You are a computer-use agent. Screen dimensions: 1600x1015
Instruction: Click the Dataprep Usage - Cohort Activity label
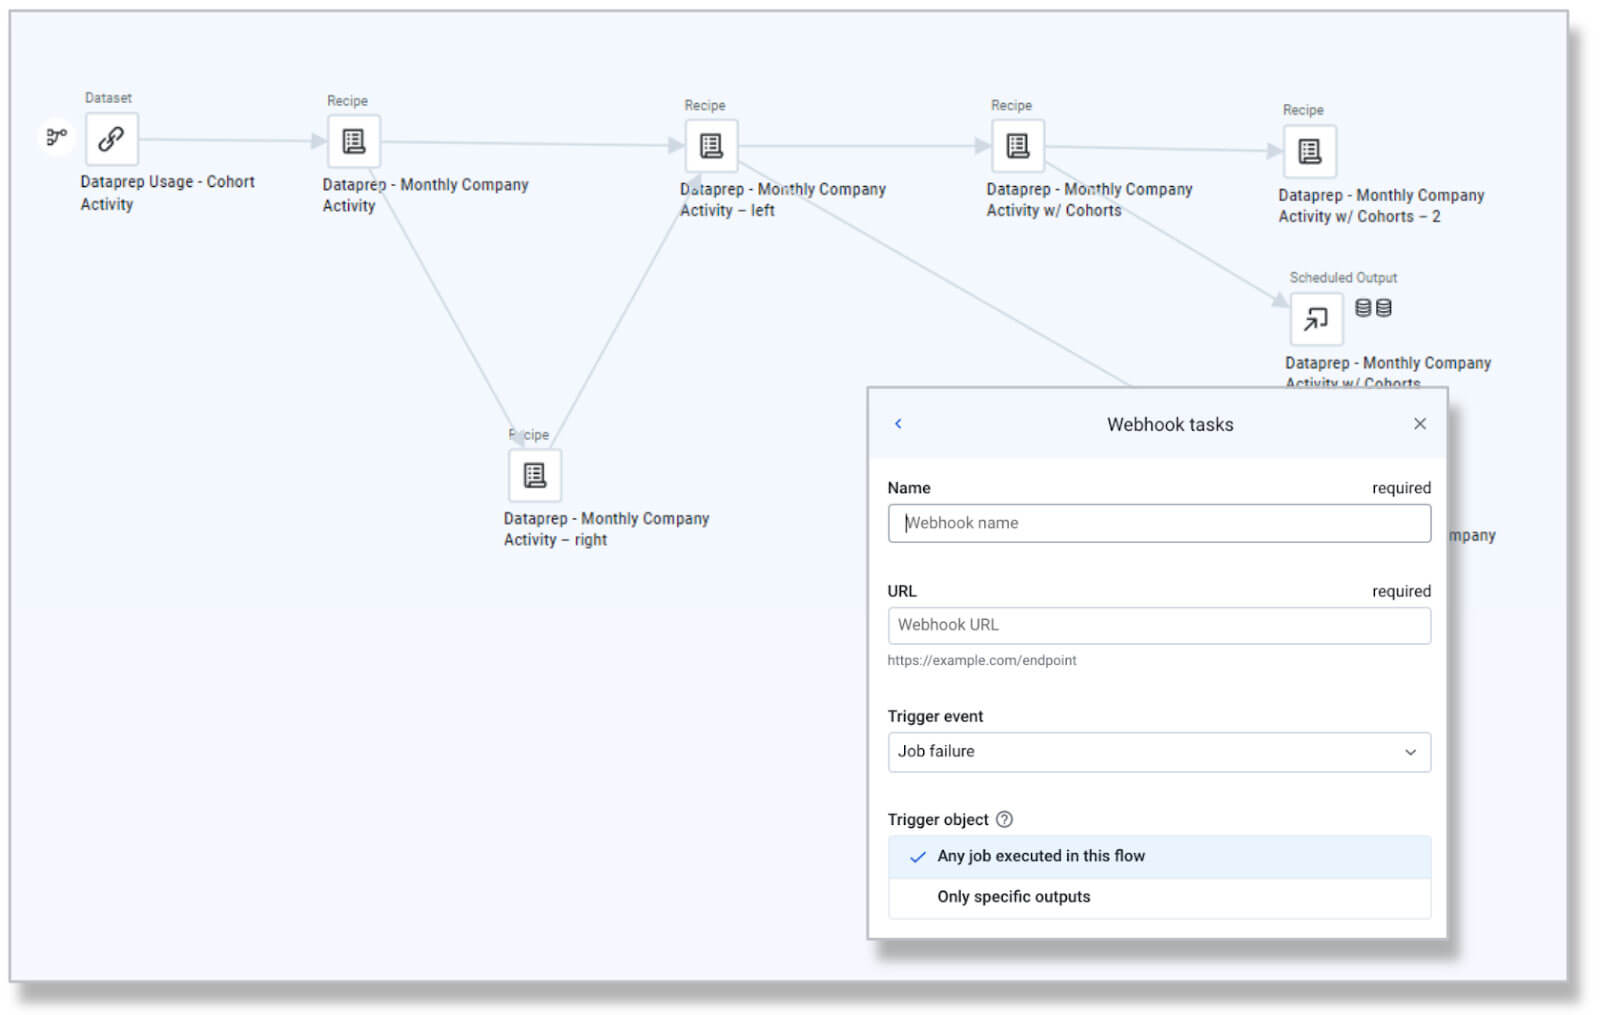pos(167,193)
